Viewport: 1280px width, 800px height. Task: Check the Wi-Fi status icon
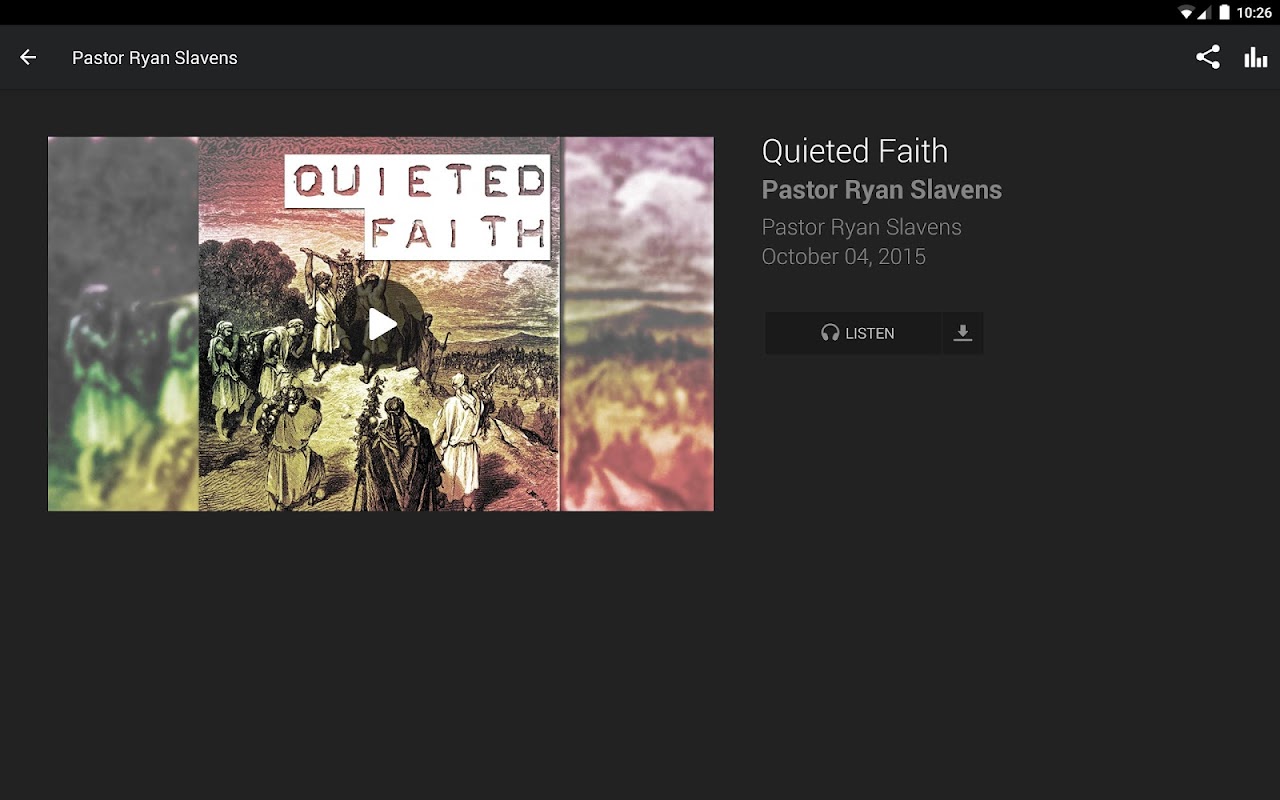pos(1186,13)
